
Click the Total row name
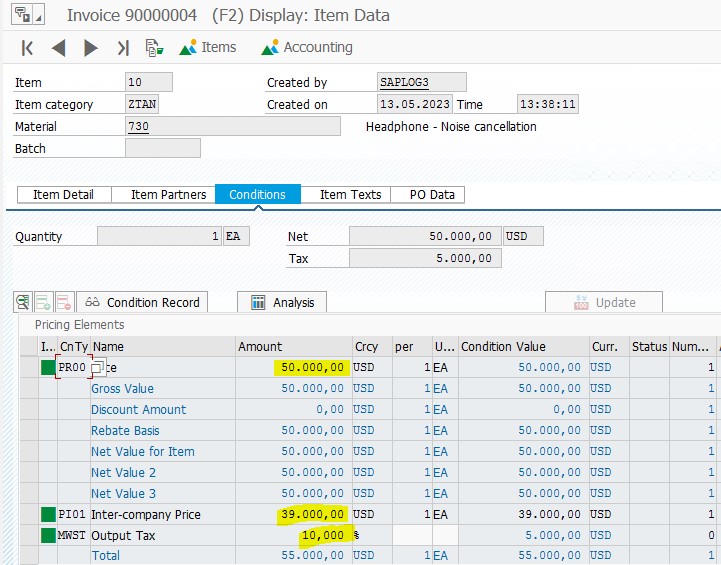pos(105,556)
